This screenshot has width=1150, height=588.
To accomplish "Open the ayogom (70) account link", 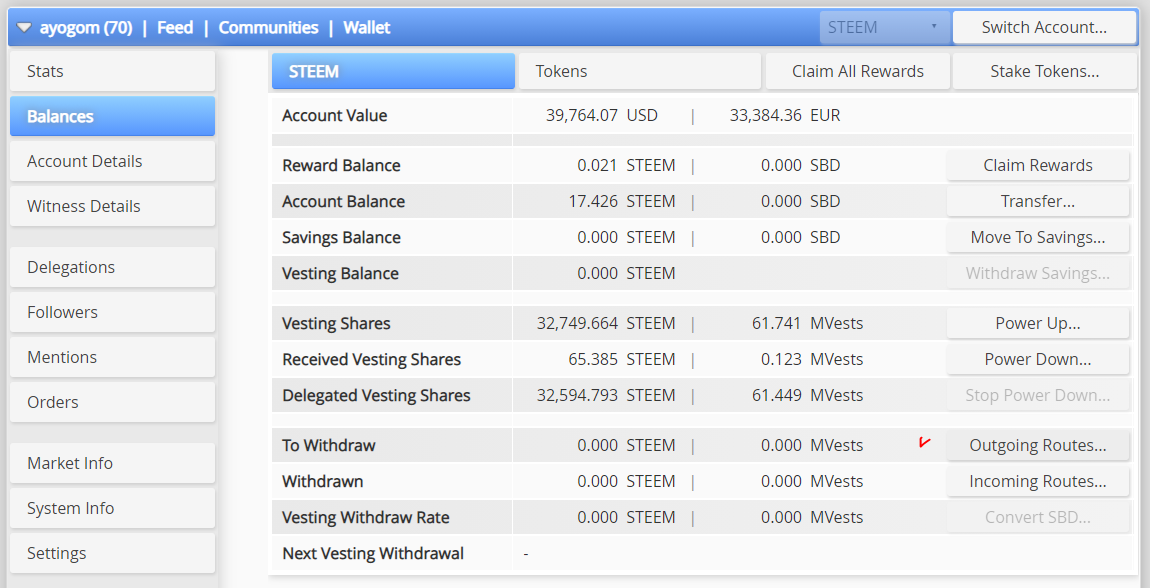I will point(86,28).
